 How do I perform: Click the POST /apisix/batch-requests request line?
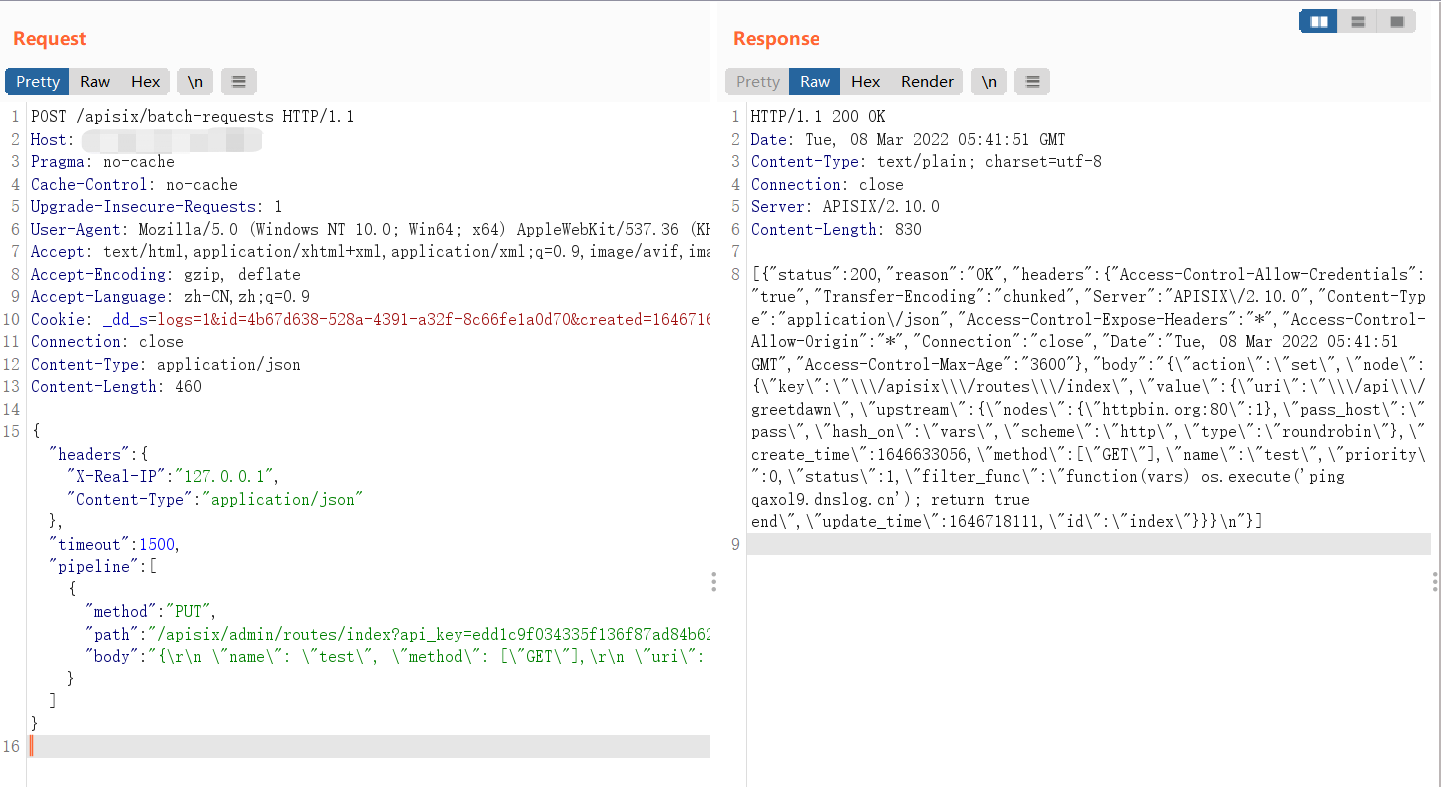pos(193,117)
